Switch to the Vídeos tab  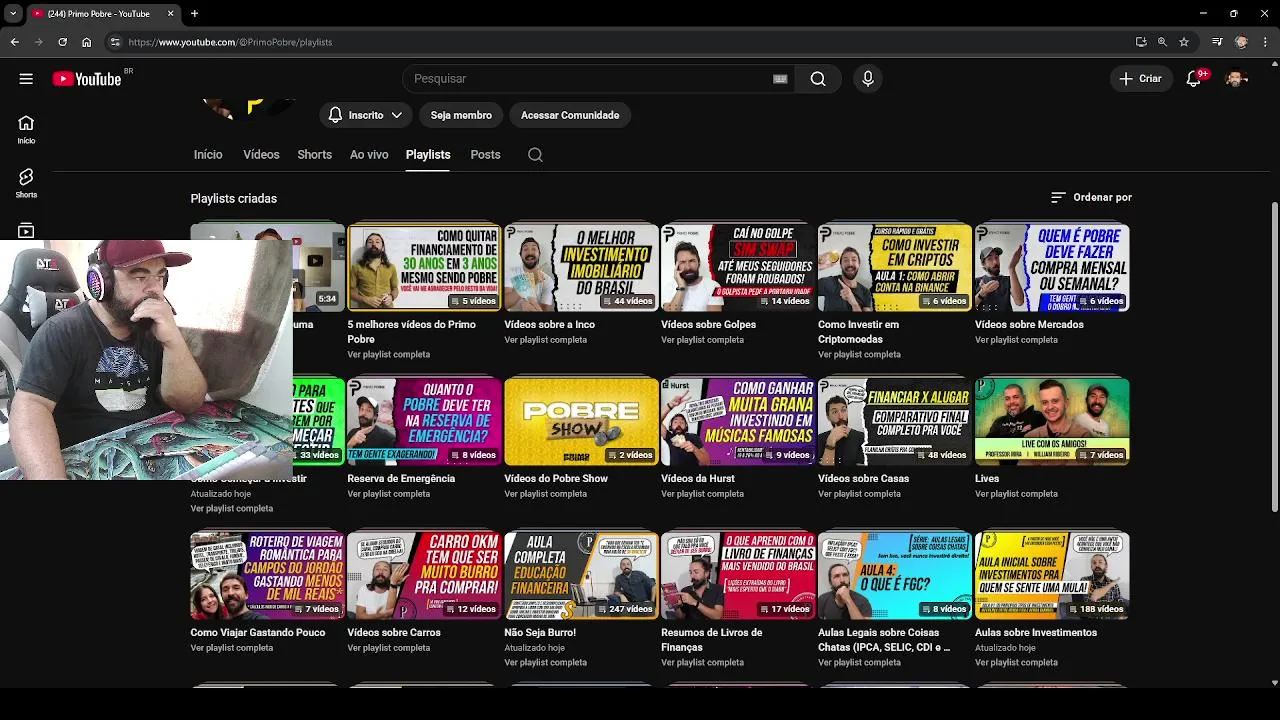pyautogui.click(x=261, y=155)
